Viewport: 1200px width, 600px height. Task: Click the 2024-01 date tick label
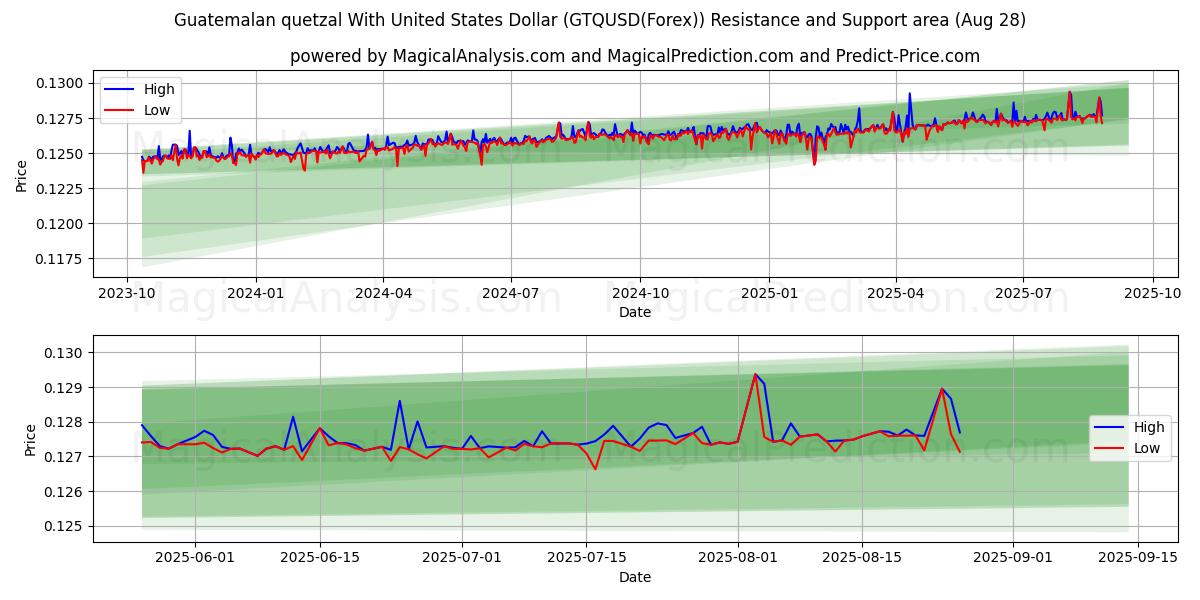pyautogui.click(x=256, y=294)
